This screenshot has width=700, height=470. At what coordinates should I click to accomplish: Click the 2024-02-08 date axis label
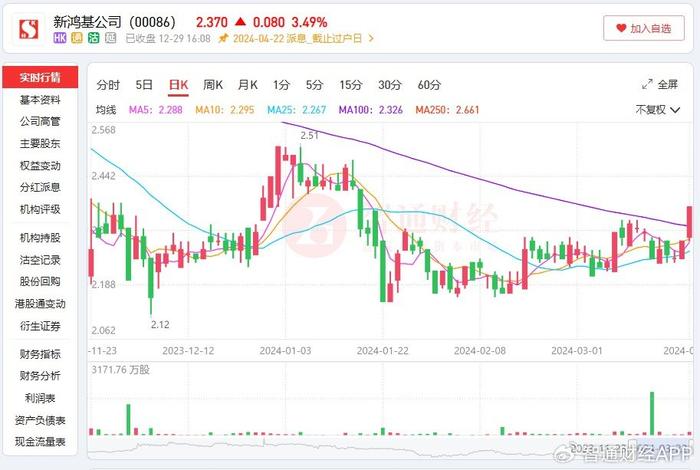[480, 351]
